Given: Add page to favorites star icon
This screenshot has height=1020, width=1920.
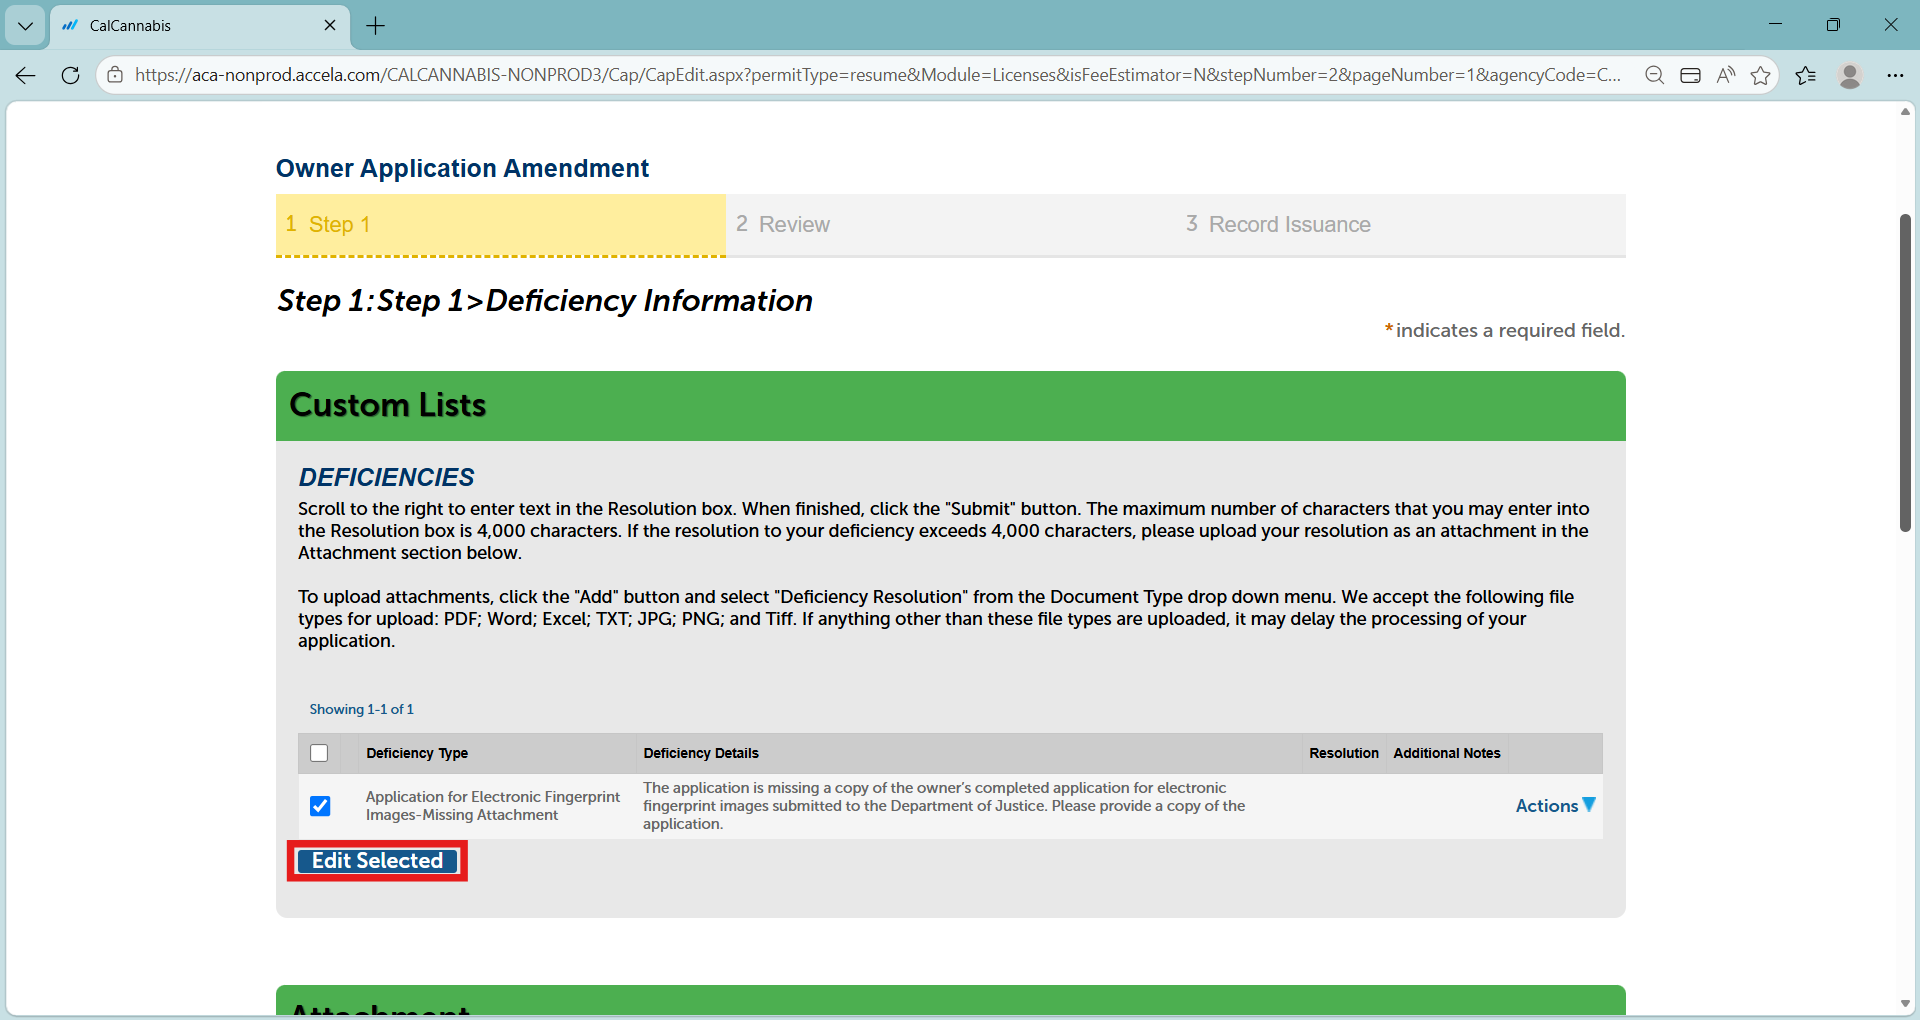Looking at the screenshot, I should tap(1761, 75).
